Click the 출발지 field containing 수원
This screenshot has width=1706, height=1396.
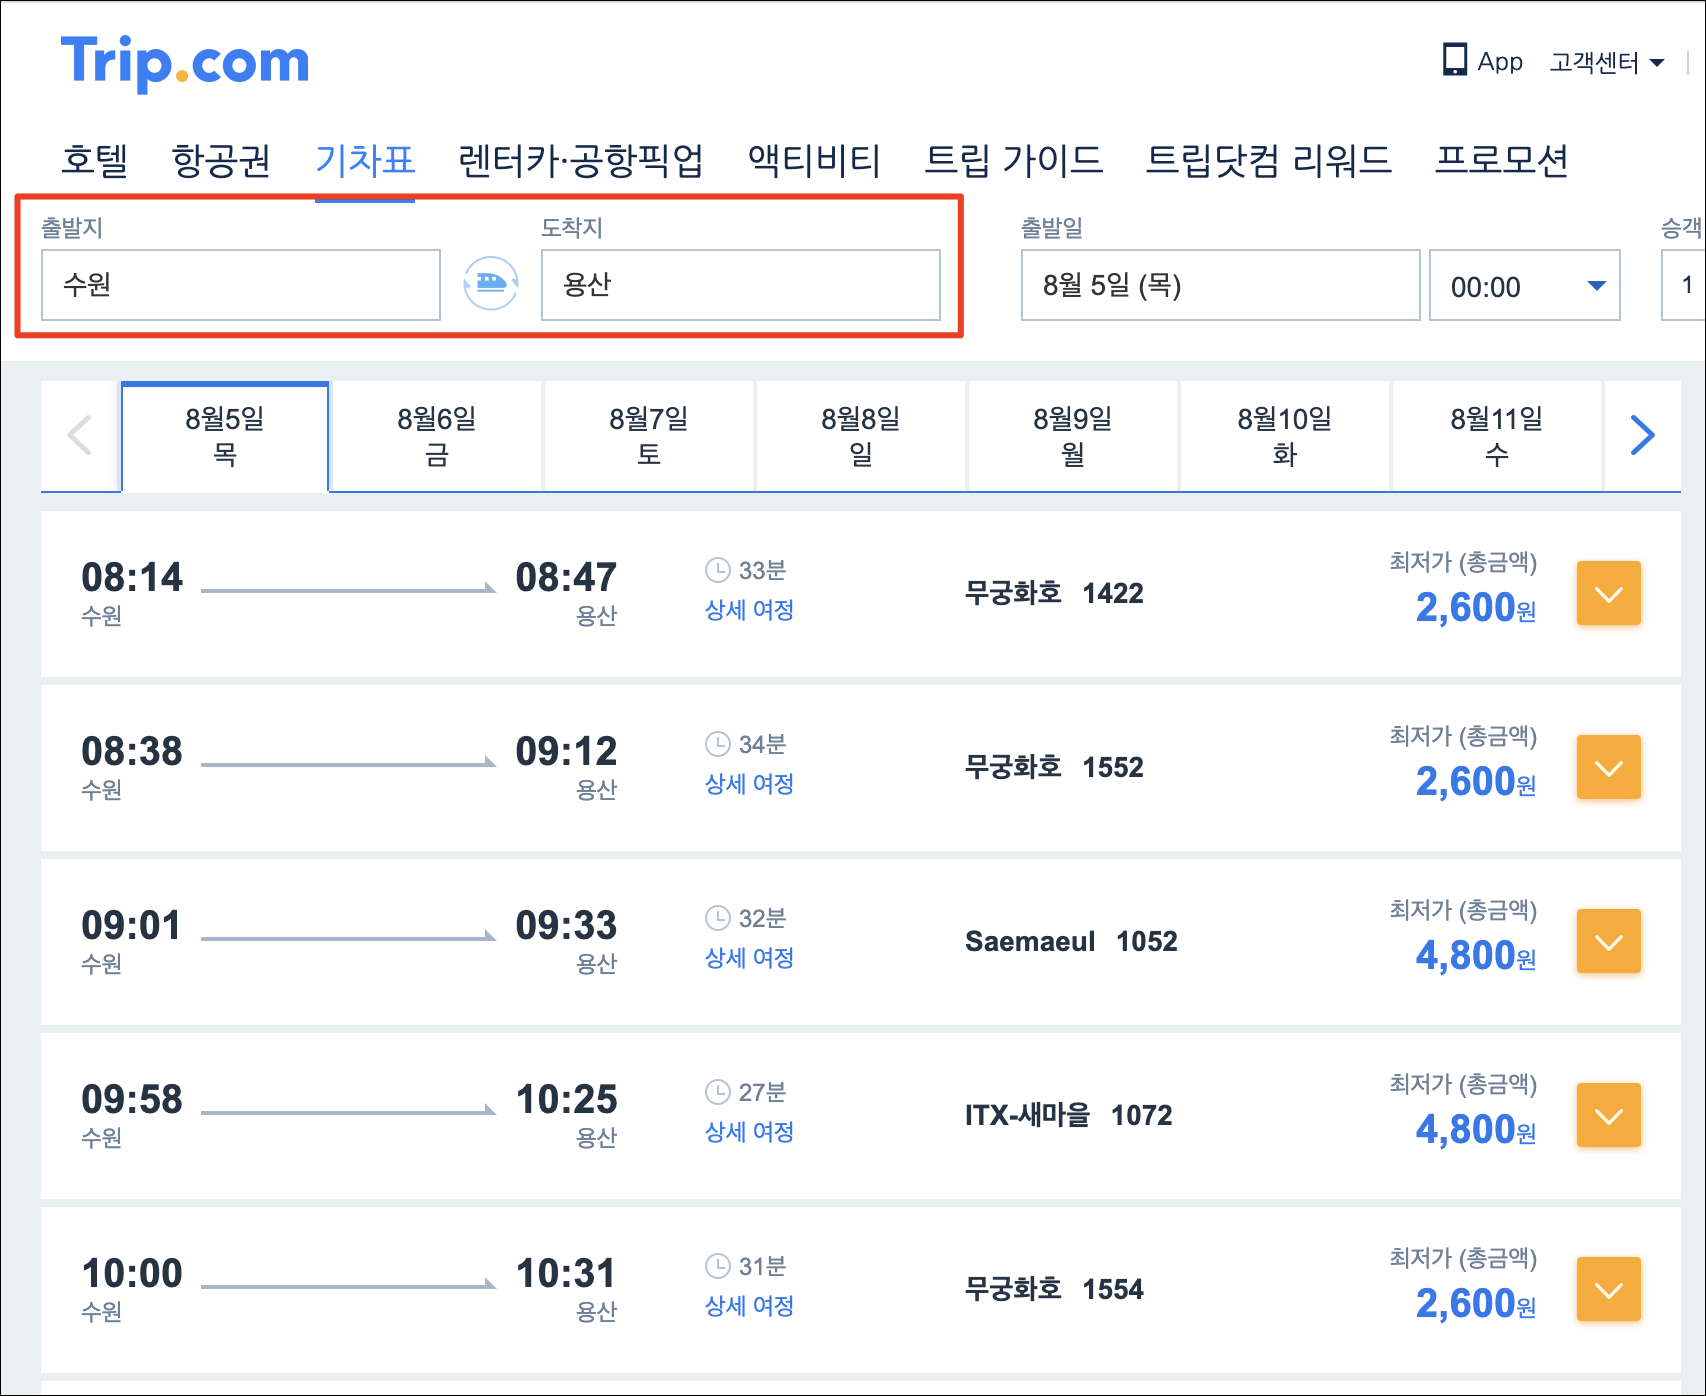coord(241,285)
